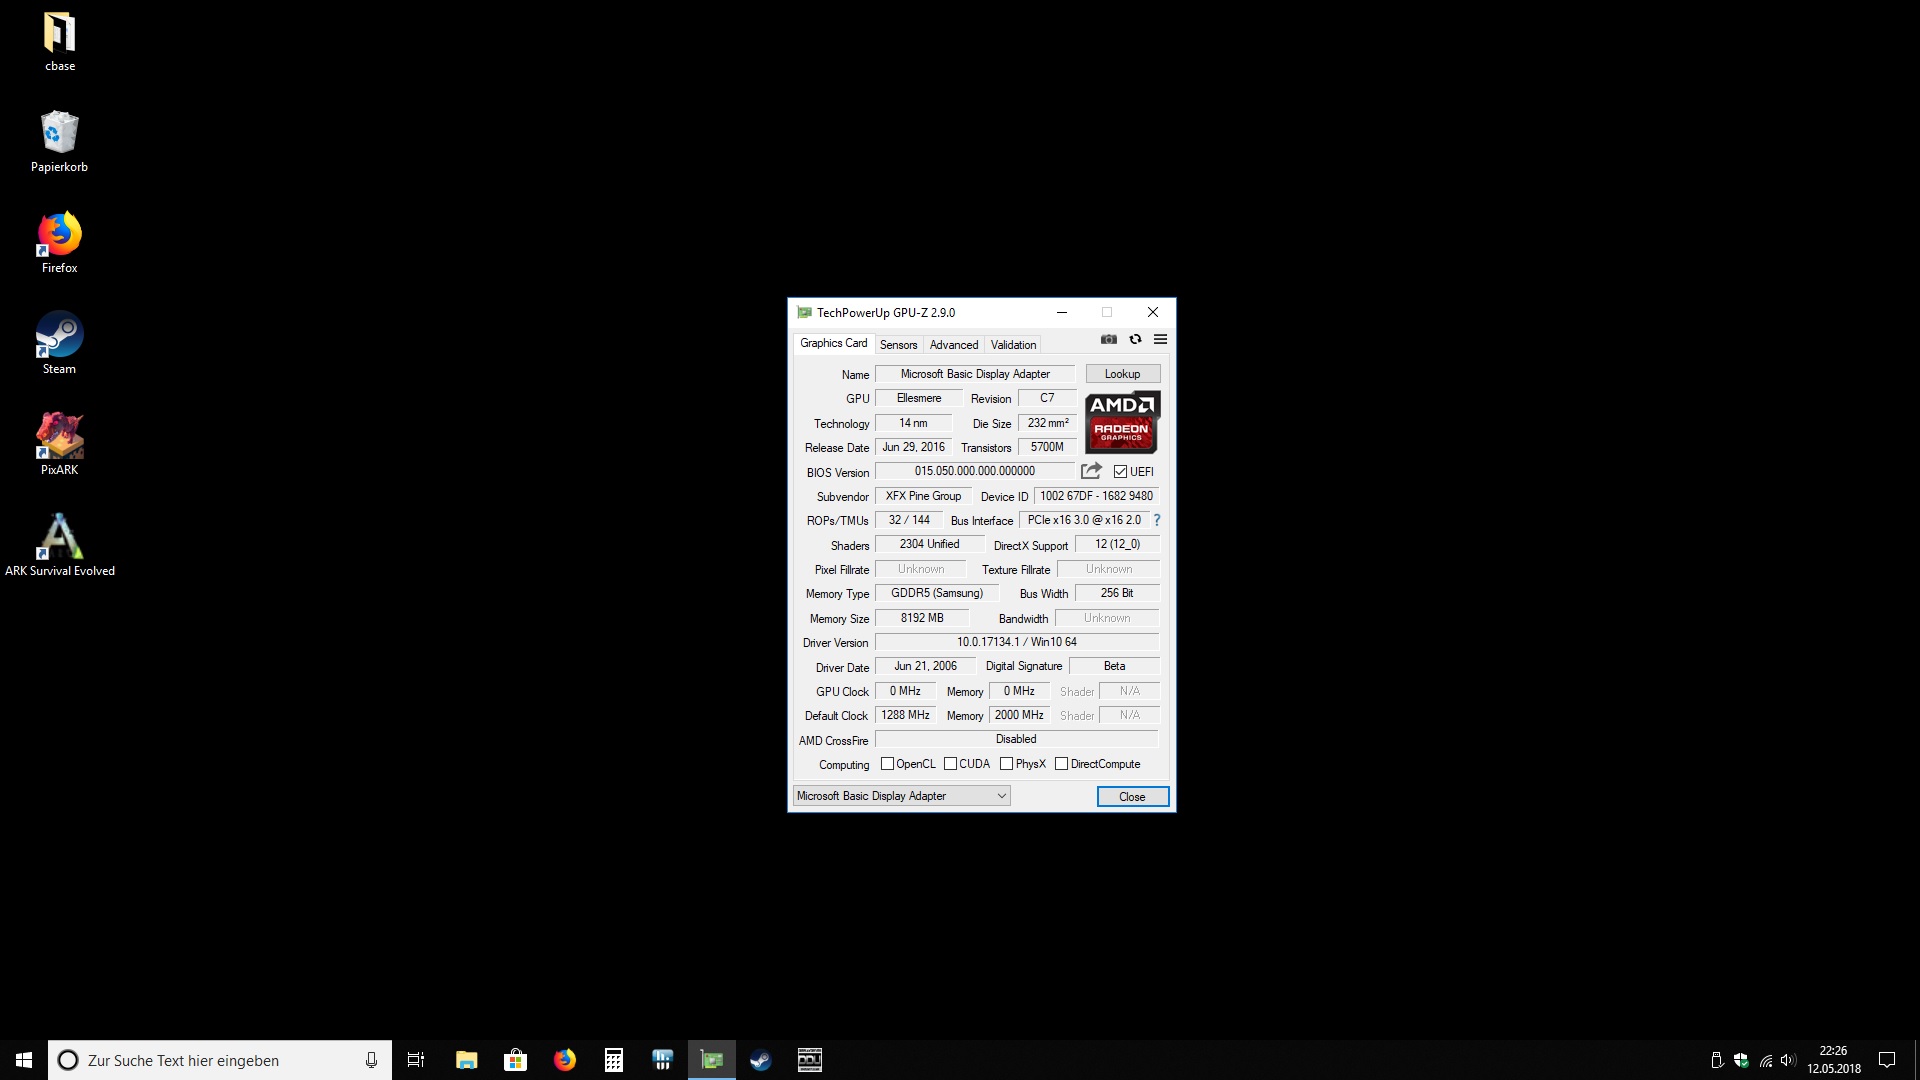Open the Advanced tab

[953, 345]
